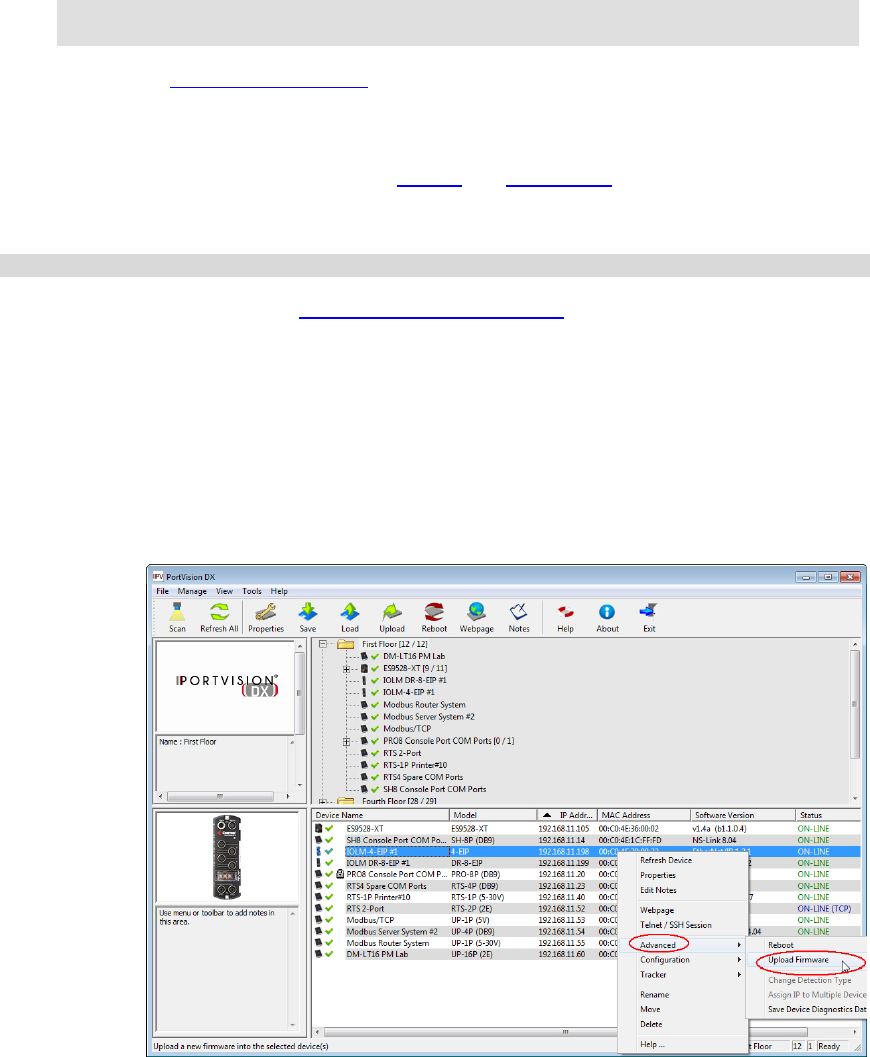
Task: Choose Advanced in the context menu
Action: pos(683,945)
